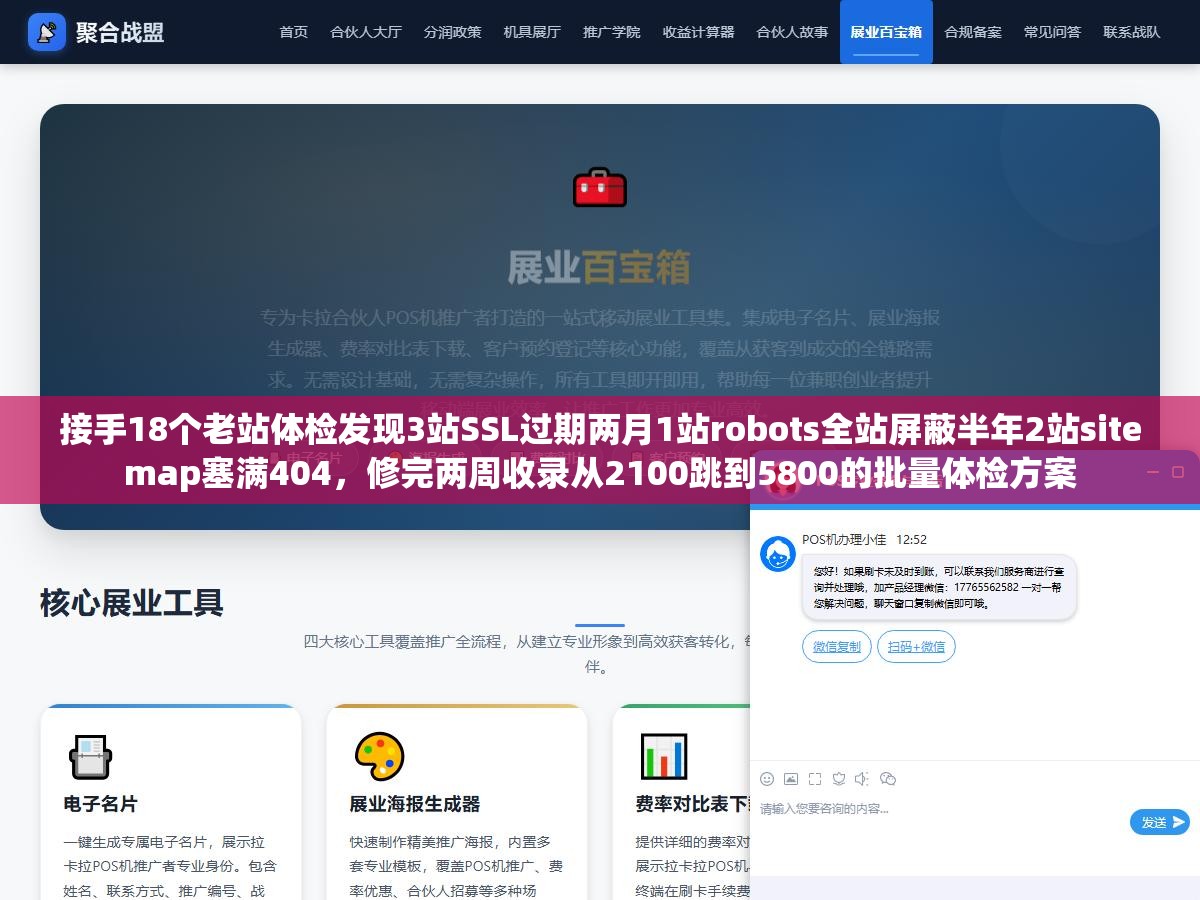Image resolution: width=1200 pixels, height=900 pixels.
Task: Go to the 首页 menu item
Action: coord(294,32)
